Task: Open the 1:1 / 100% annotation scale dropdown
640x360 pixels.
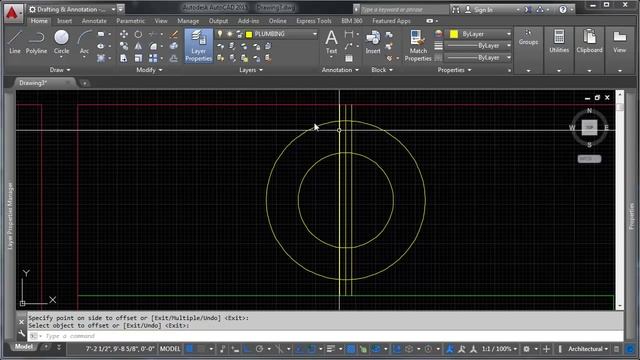Action: point(499,349)
